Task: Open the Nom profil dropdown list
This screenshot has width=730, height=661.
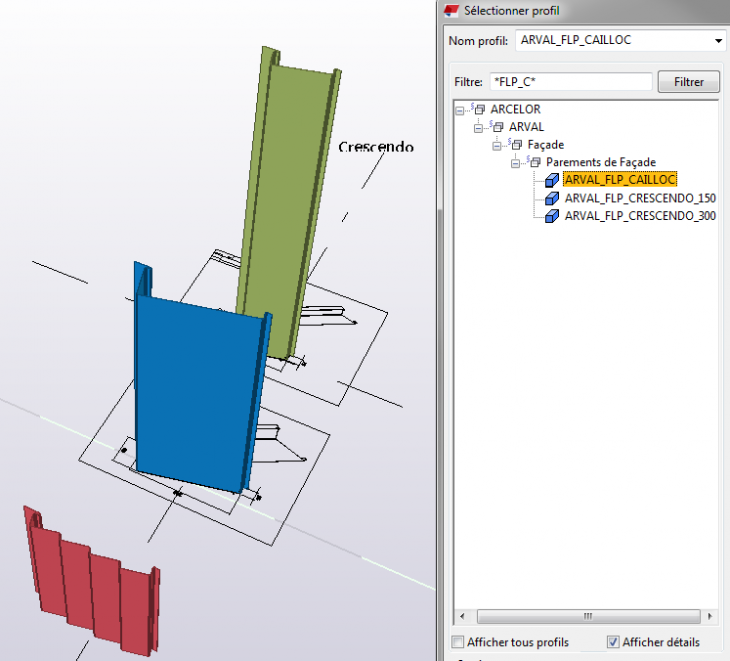Action: click(719, 41)
